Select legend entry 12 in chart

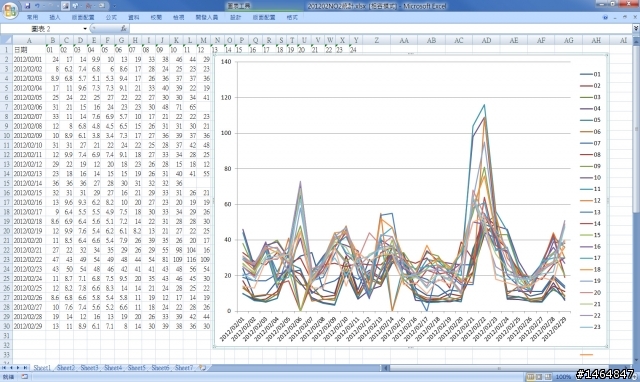pyautogui.click(x=590, y=200)
